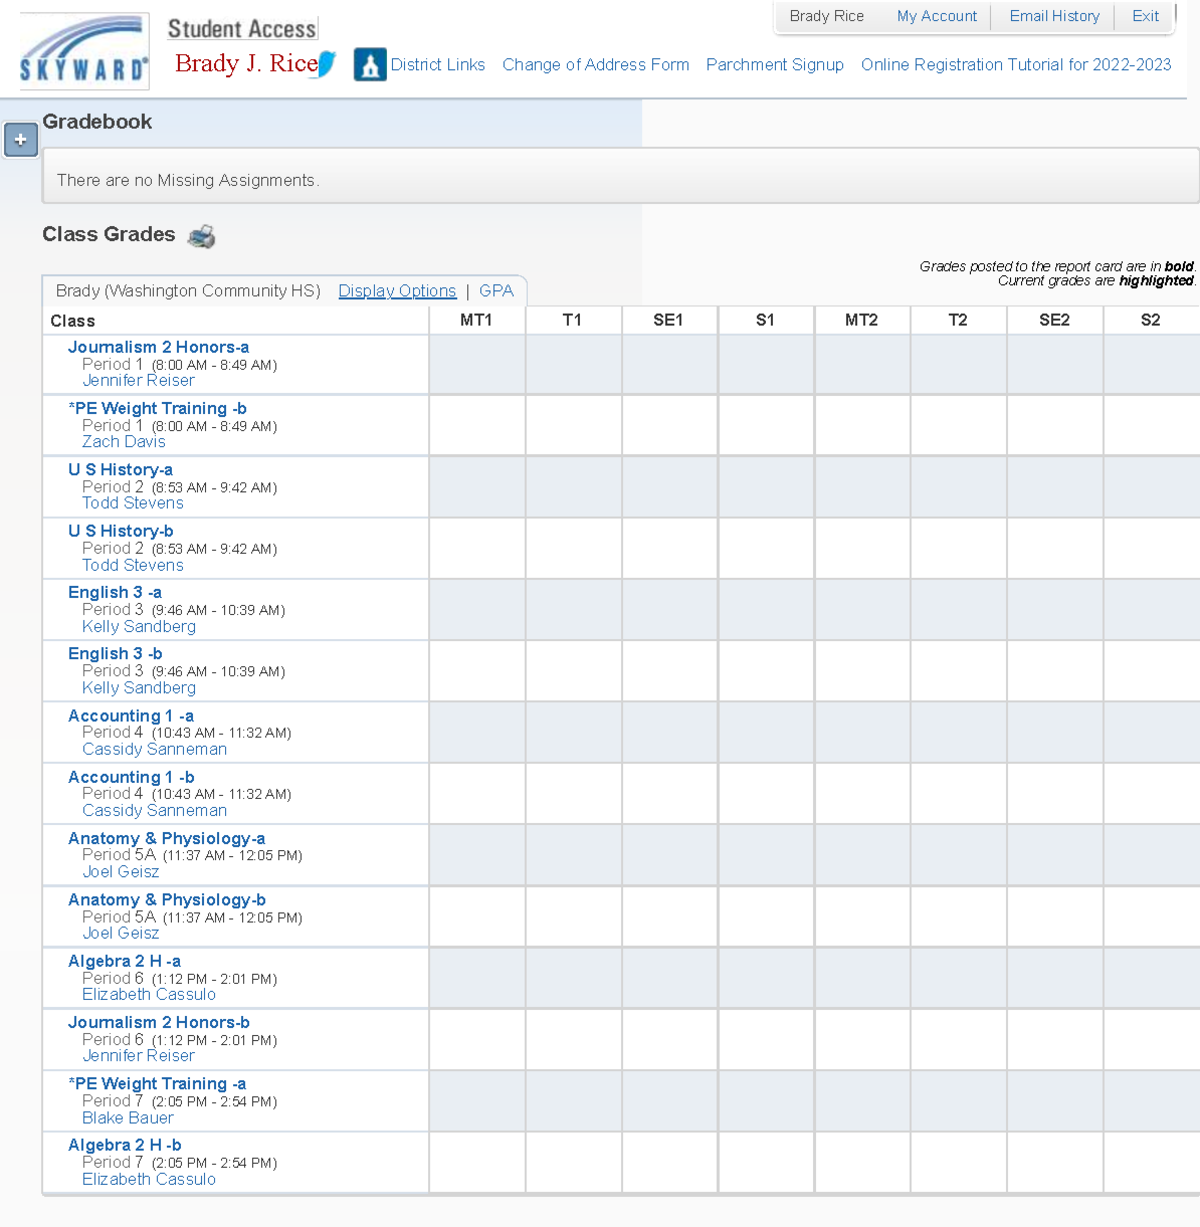Select the Journalism 2 Honors-a class
Screen dimensions: 1200x1227
click(x=160, y=347)
